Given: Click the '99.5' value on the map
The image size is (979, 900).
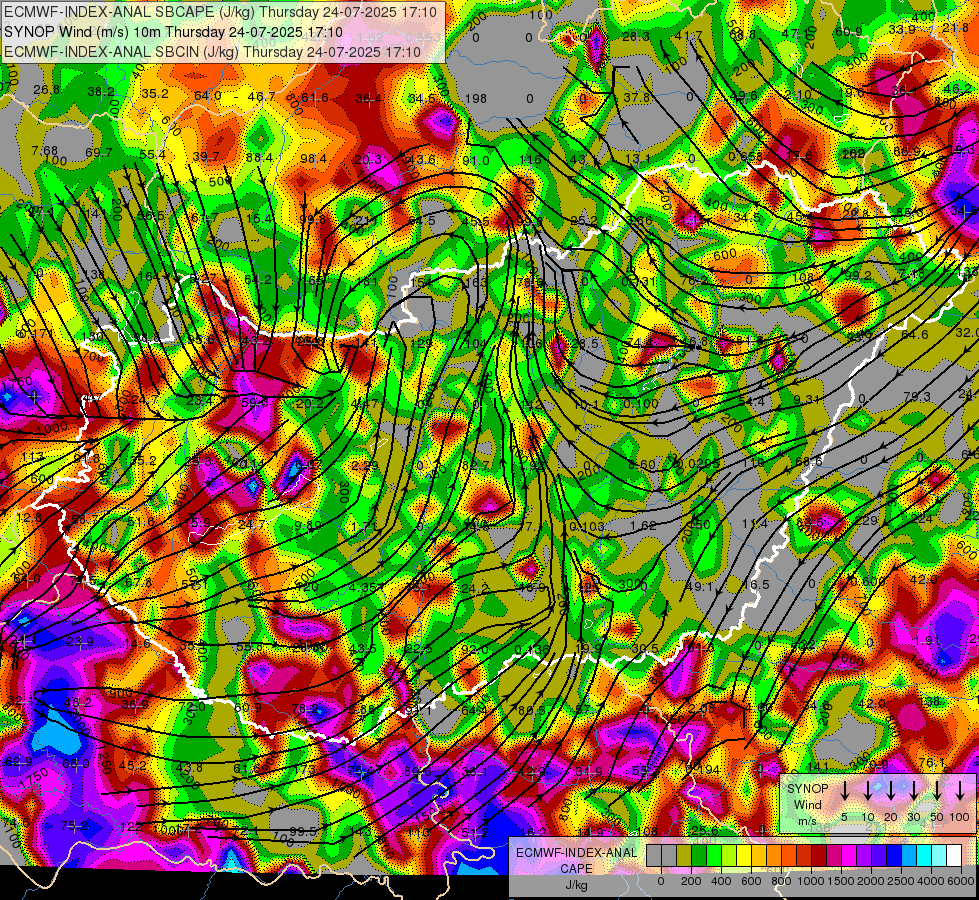Looking at the screenshot, I should pyautogui.click(x=303, y=831).
